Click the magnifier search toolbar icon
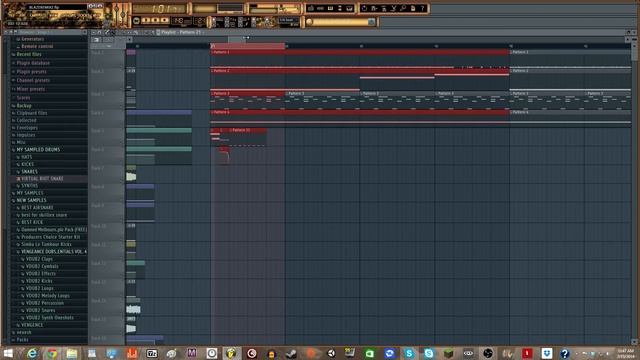 [x=403, y=8]
